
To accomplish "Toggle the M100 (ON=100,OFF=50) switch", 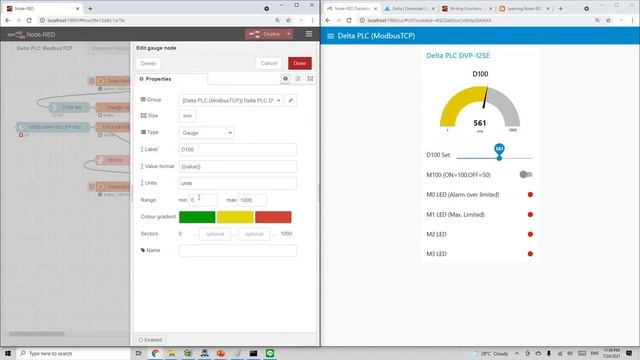I will [x=526, y=175].
